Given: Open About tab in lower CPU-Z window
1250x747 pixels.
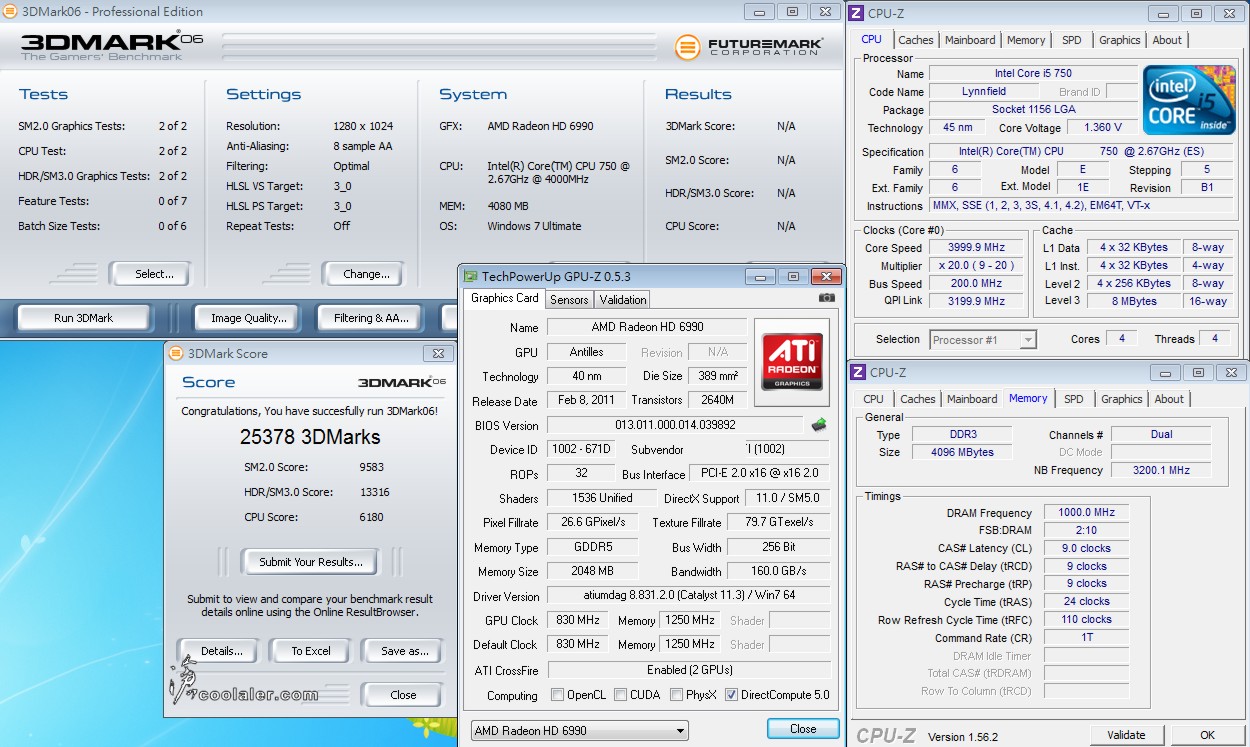Looking at the screenshot, I should click(x=1169, y=399).
